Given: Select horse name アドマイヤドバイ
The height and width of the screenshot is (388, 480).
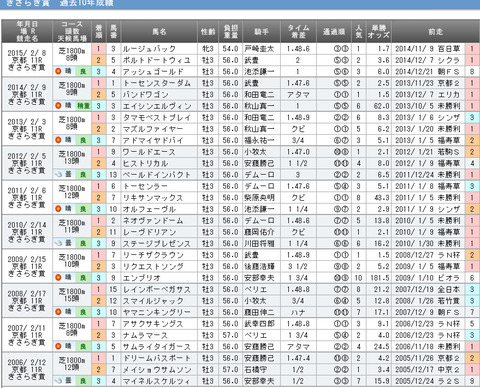Looking at the screenshot, I should (x=153, y=141).
